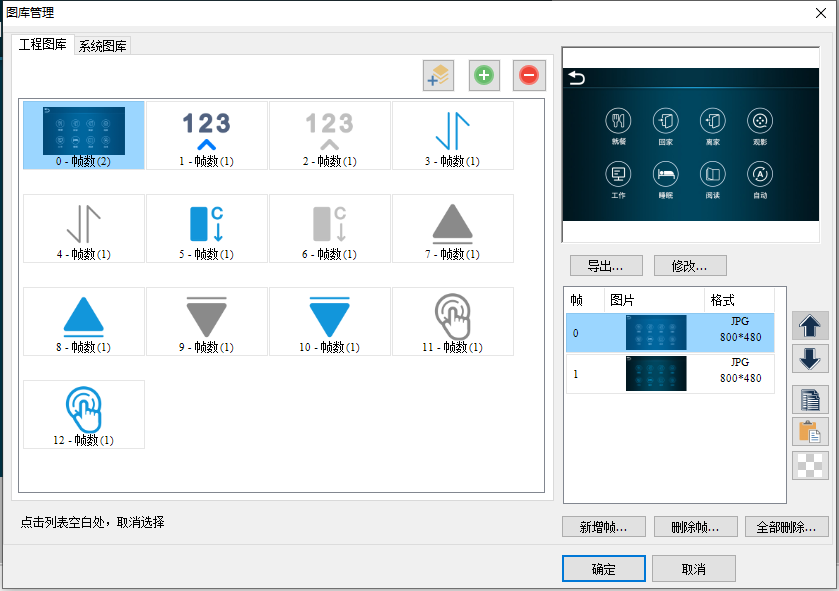Click 删除帧... to delete frame
Image resolution: width=839 pixels, height=591 pixels.
coord(696,527)
